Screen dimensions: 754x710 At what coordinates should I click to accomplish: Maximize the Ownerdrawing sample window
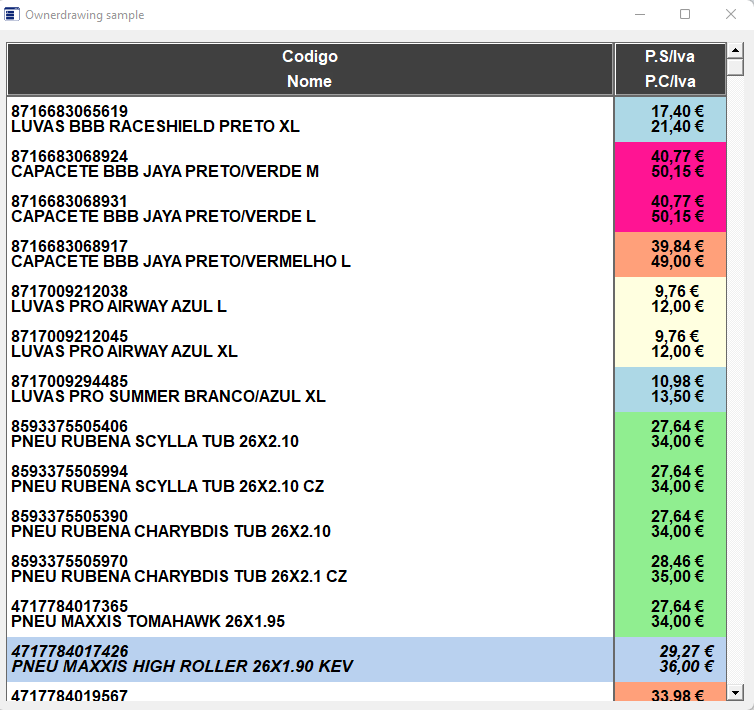(685, 15)
